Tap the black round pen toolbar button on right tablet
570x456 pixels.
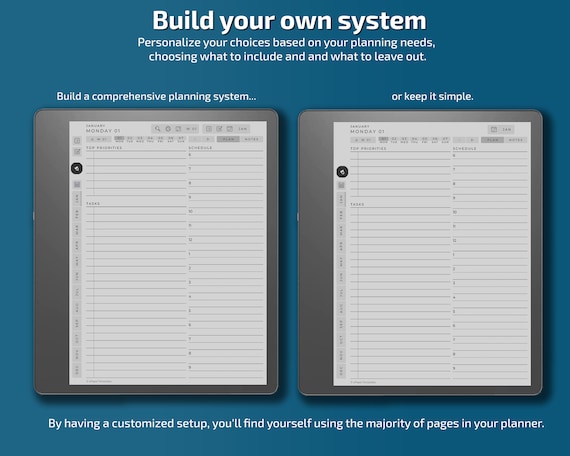(x=342, y=172)
